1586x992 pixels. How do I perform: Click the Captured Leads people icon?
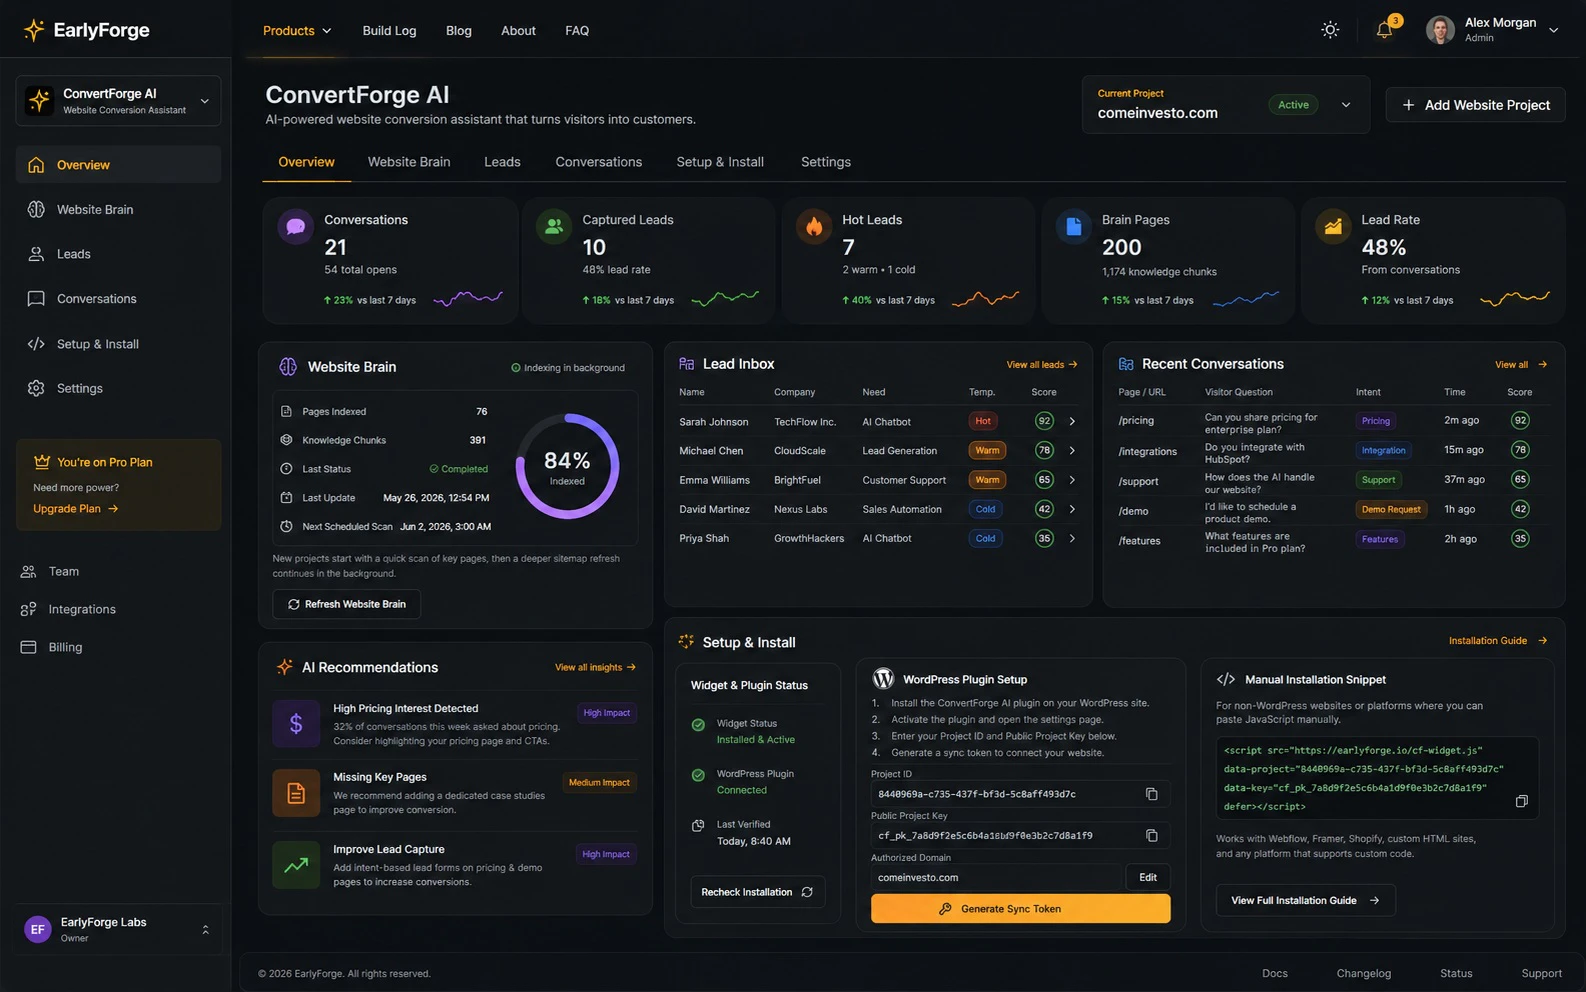pyautogui.click(x=554, y=227)
